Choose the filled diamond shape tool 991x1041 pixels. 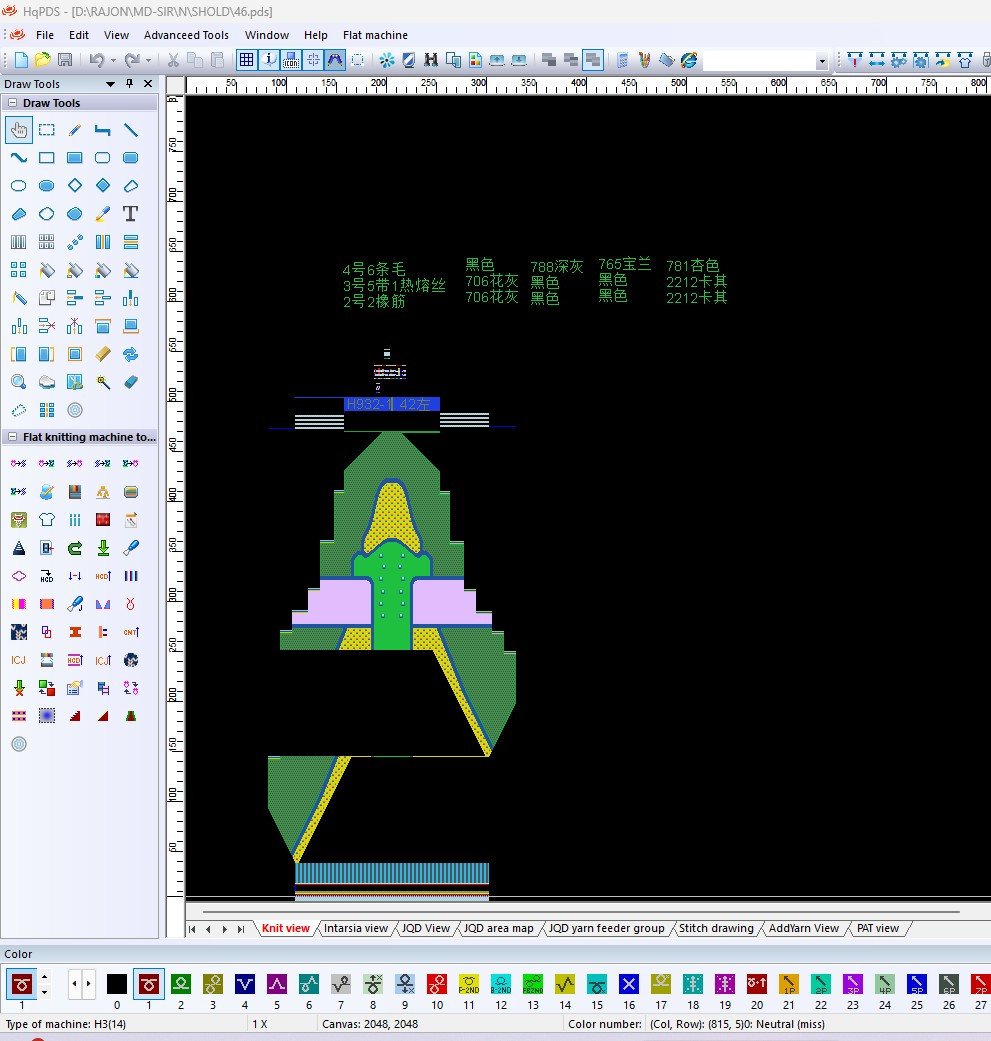click(x=102, y=186)
